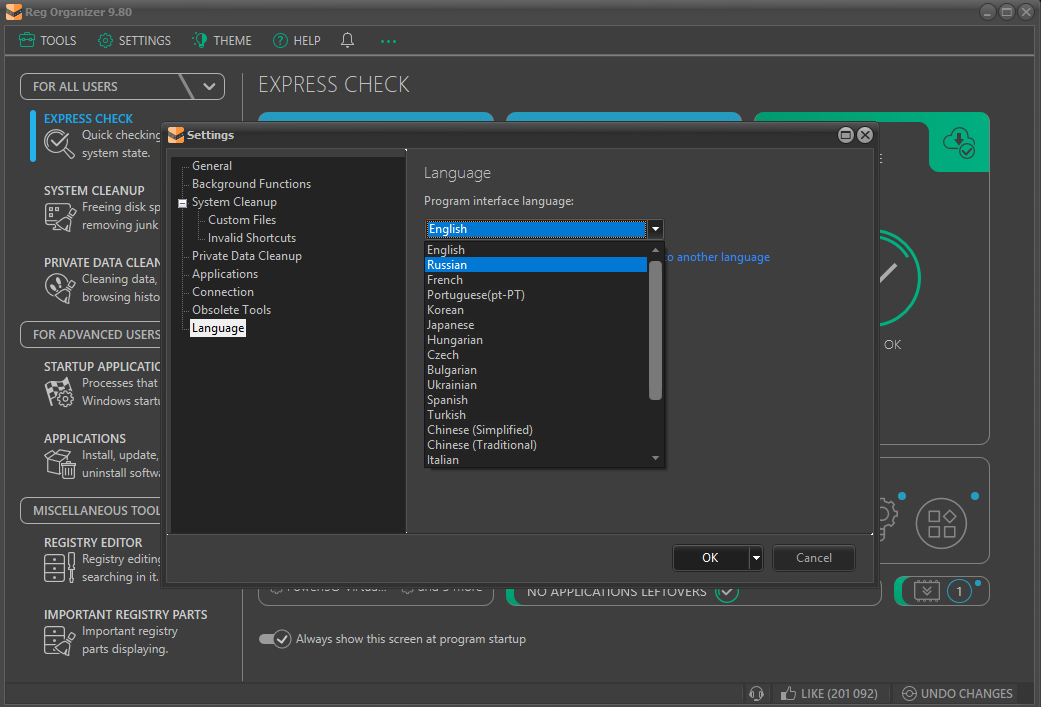Close the Settings dialog with X
The height and width of the screenshot is (707, 1041).
tap(864, 135)
